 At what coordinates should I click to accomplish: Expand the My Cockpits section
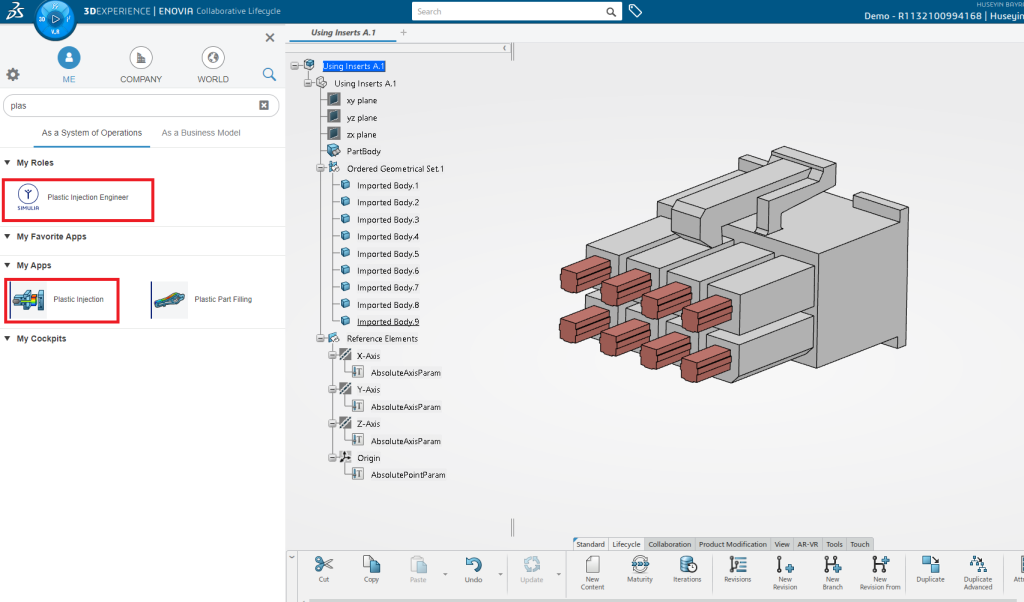click(x=8, y=339)
